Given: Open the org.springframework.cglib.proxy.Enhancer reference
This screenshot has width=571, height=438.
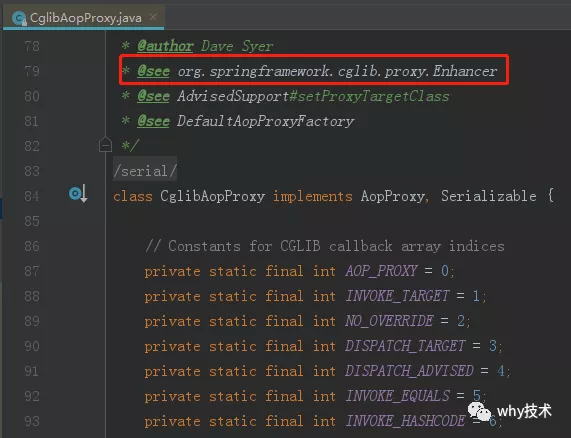Looking at the screenshot, I should coord(337,71).
